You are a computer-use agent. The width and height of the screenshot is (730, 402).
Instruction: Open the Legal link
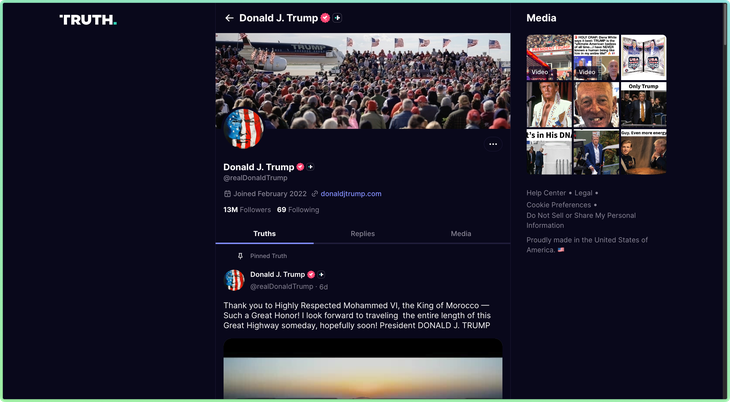(583, 193)
